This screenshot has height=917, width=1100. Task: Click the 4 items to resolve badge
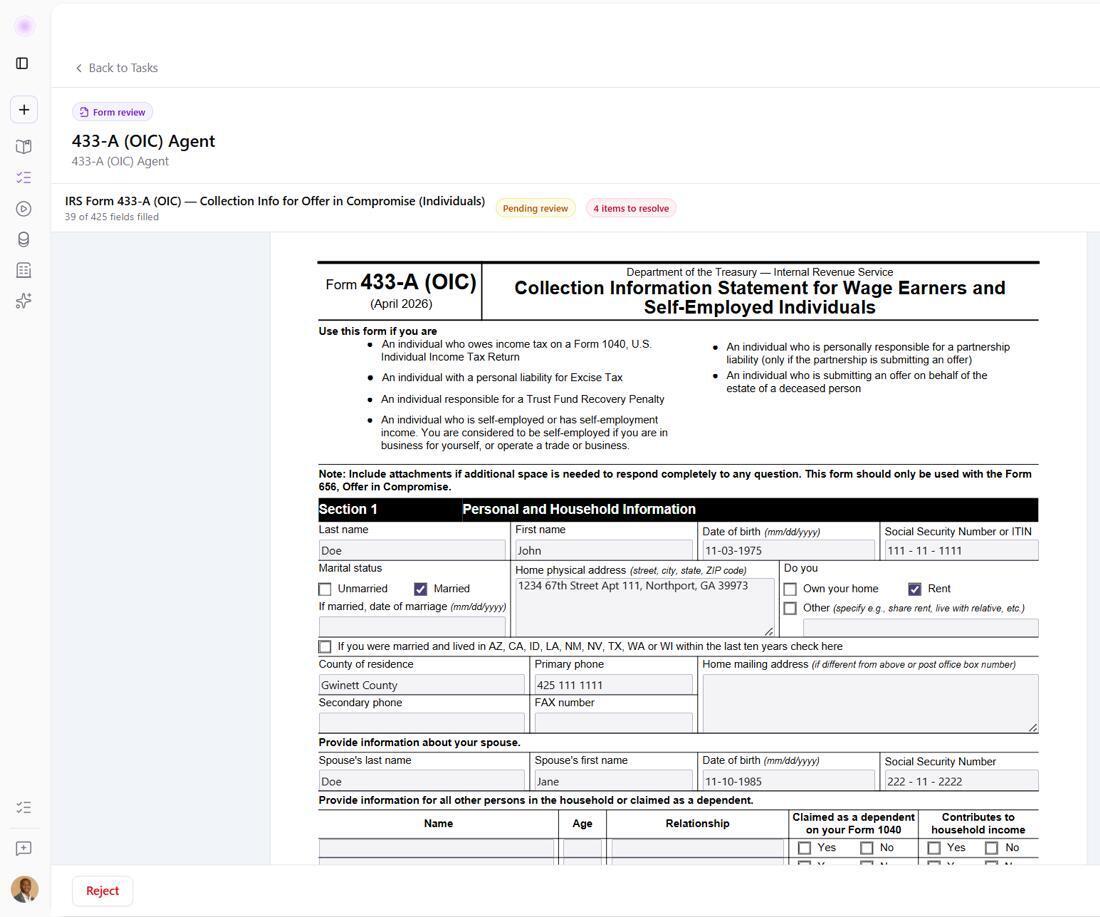click(x=631, y=208)
